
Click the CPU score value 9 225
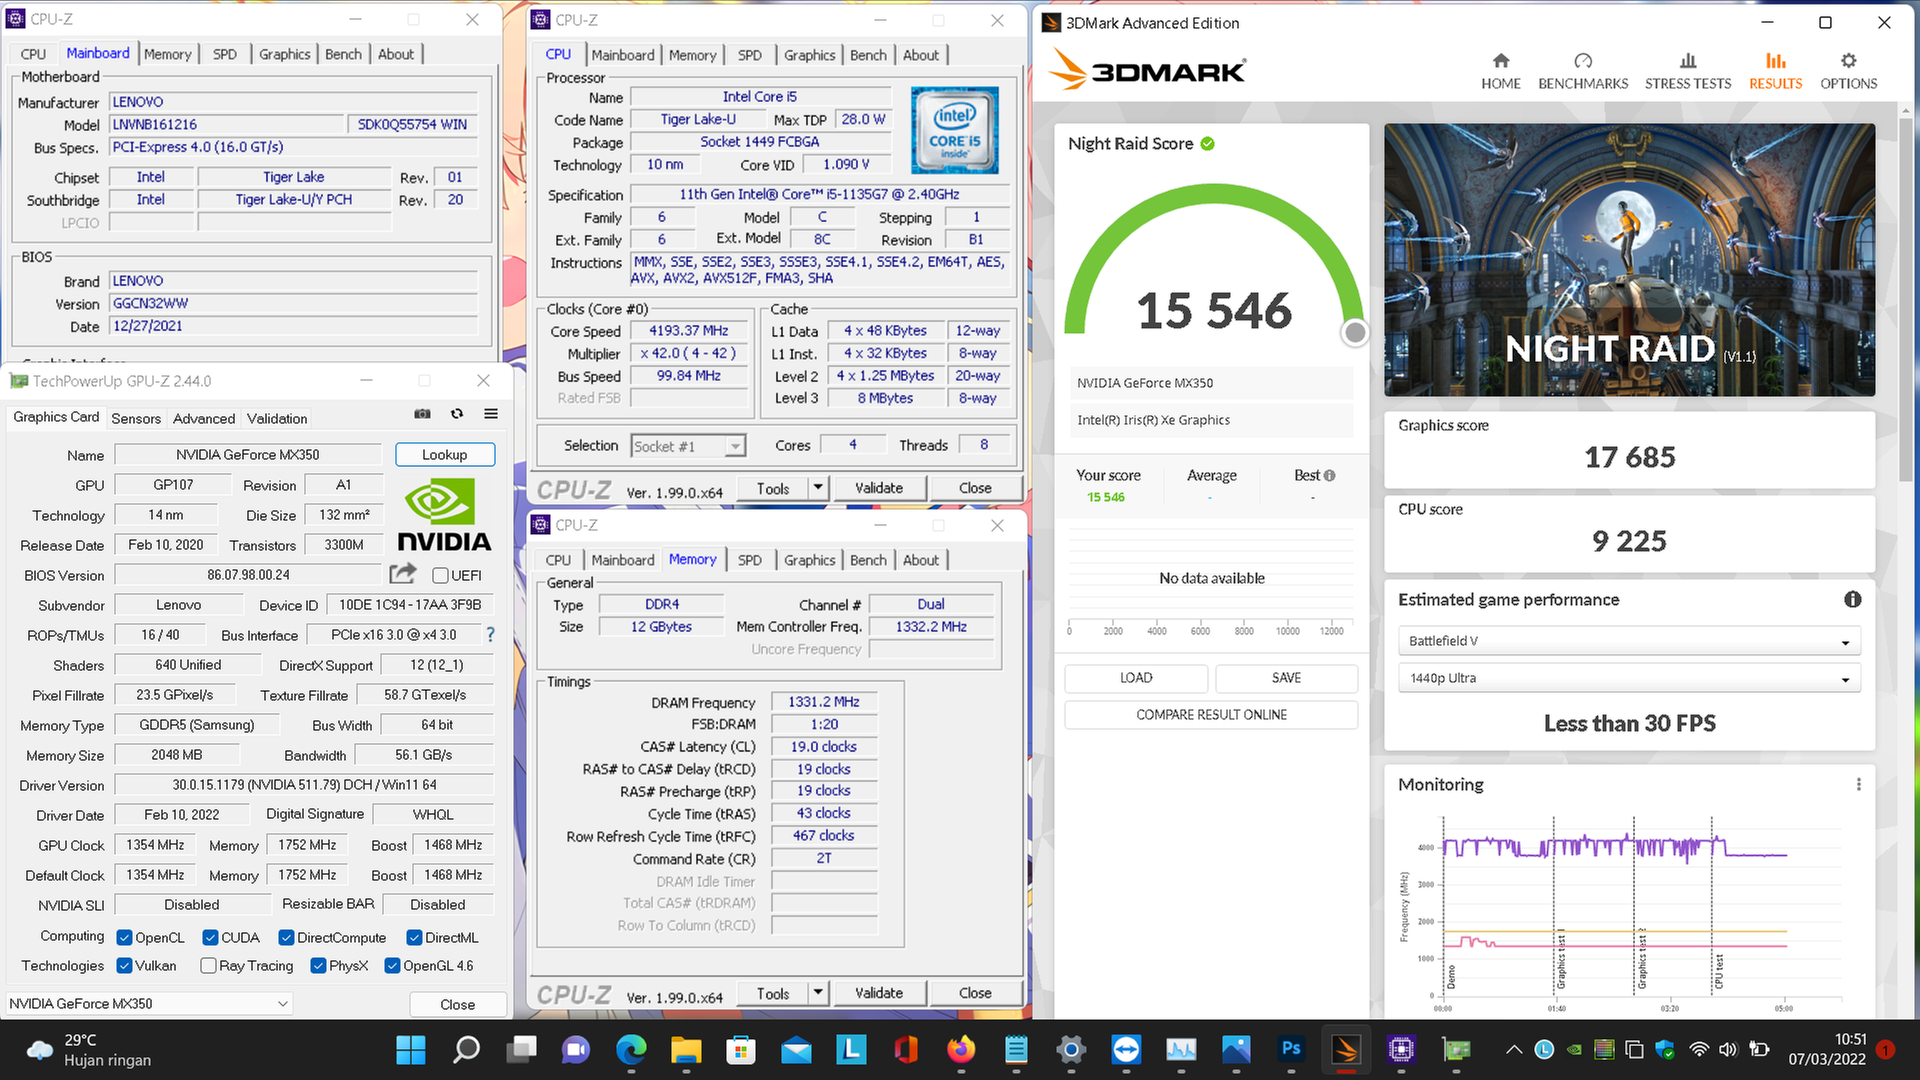coord(1629,541)
